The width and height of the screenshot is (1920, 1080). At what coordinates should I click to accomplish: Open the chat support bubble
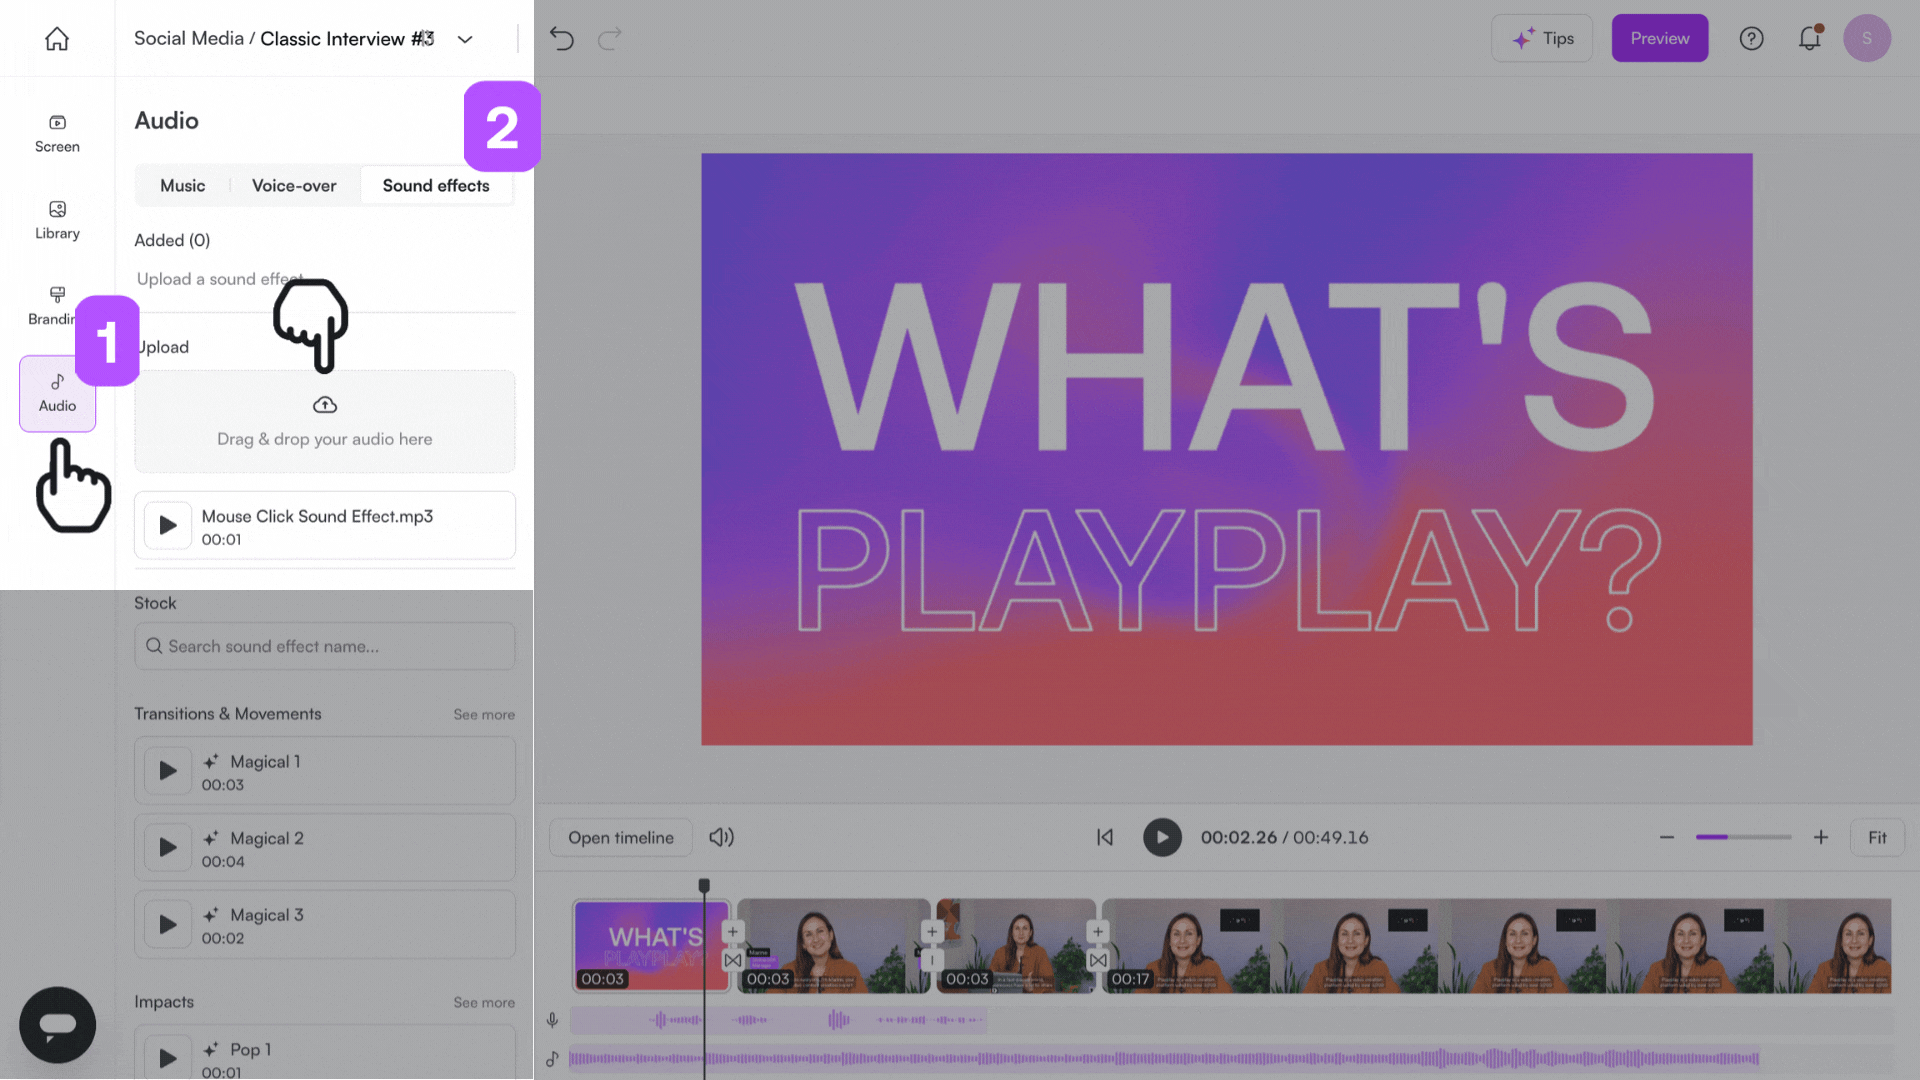57,1024
